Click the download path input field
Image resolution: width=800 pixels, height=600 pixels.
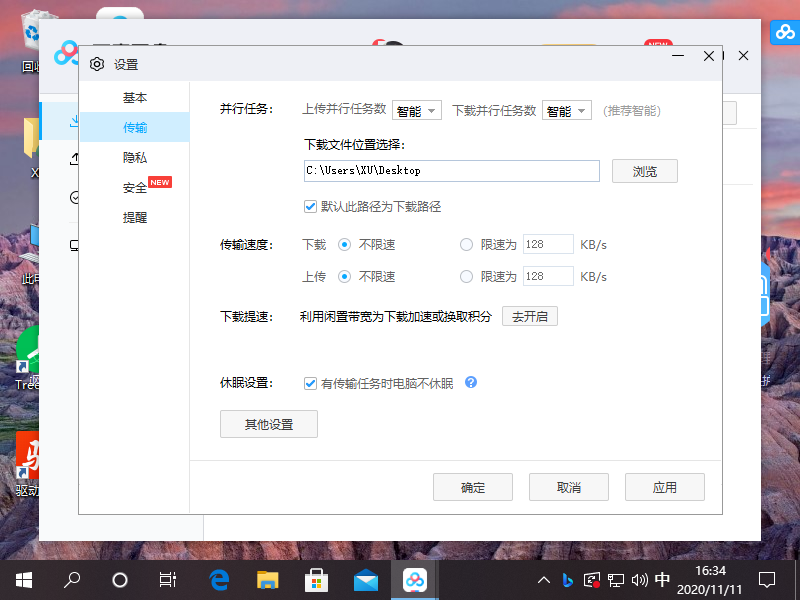click(x=451, y=171)
